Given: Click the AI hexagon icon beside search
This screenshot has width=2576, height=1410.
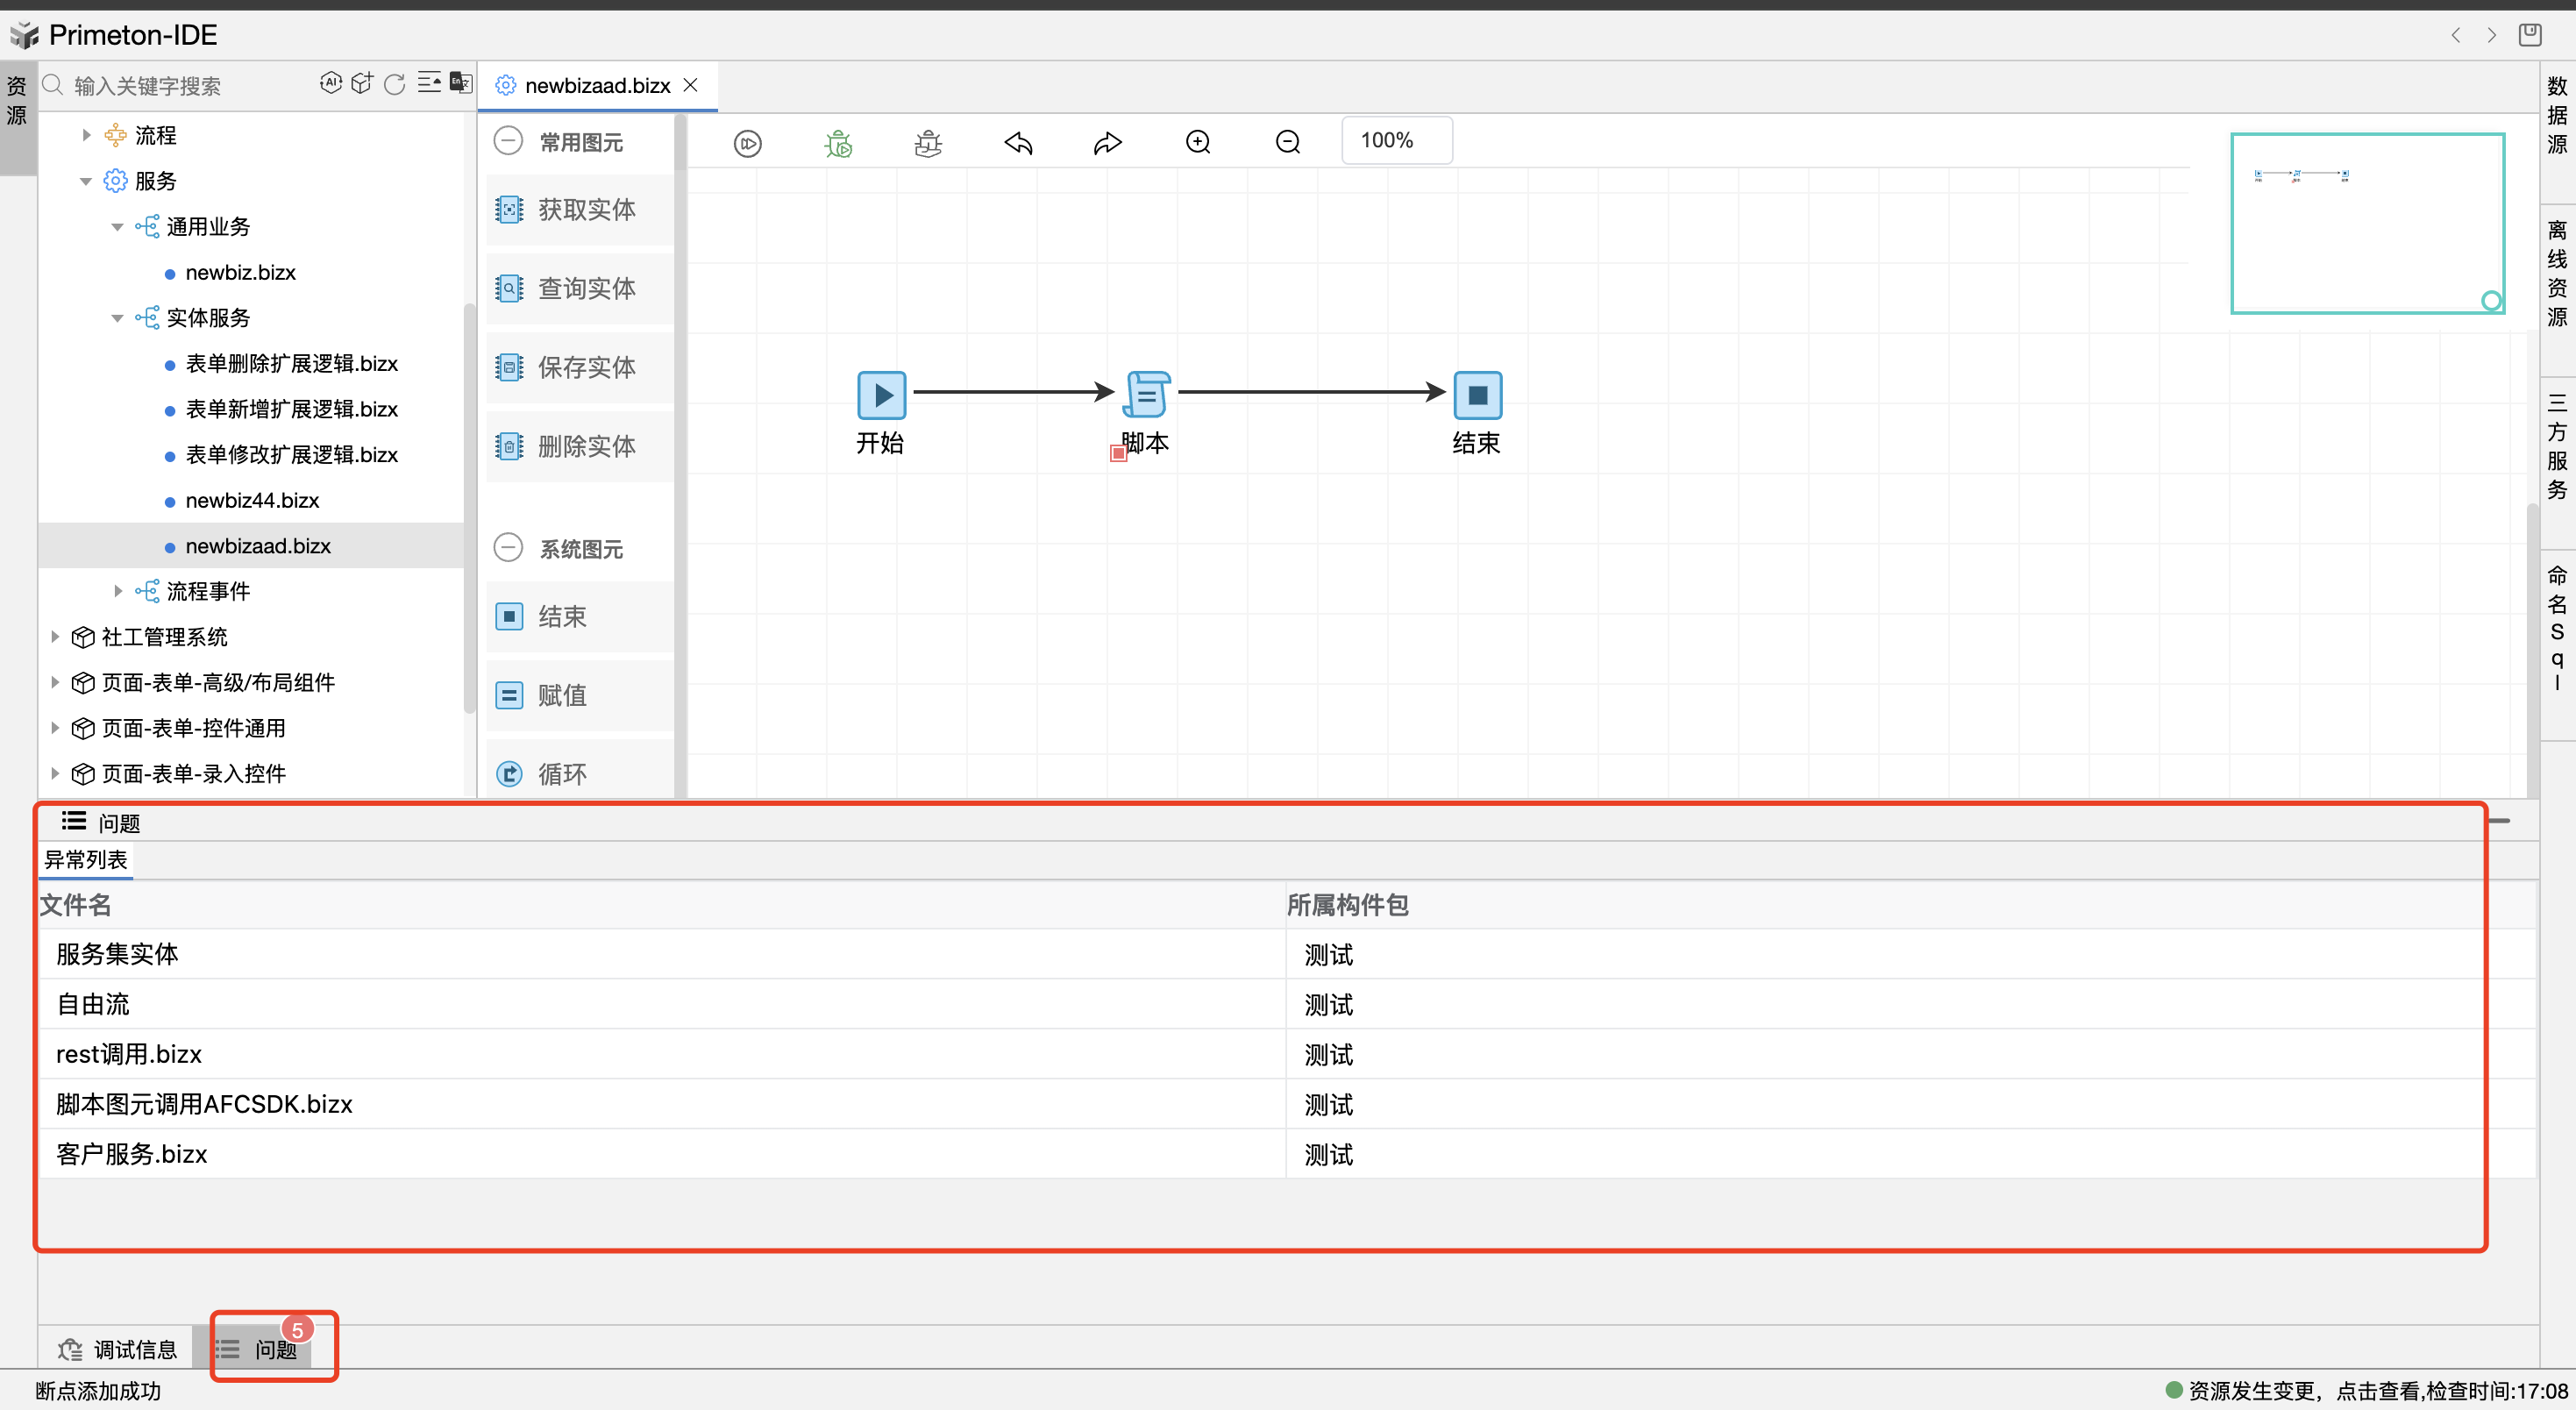Looking at the screenshot, I should coord(331,83).
